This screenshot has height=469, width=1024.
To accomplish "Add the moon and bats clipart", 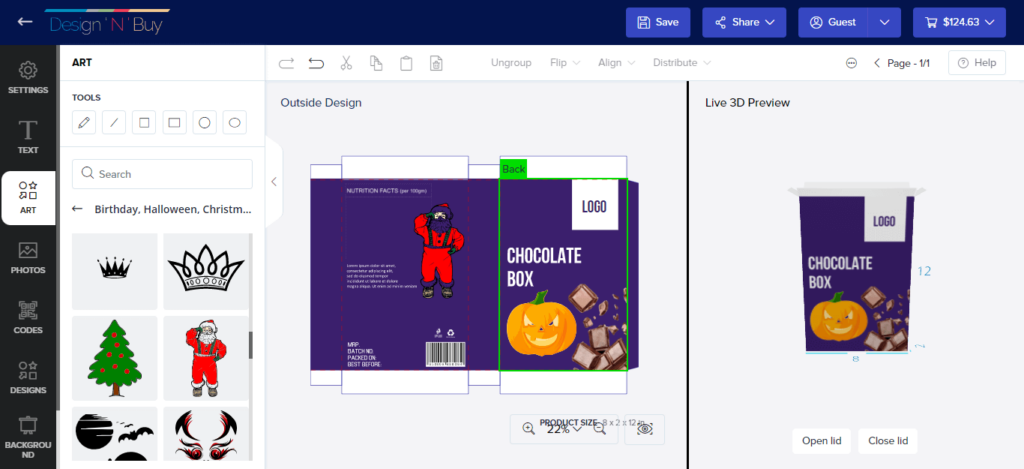I will 114,434.
